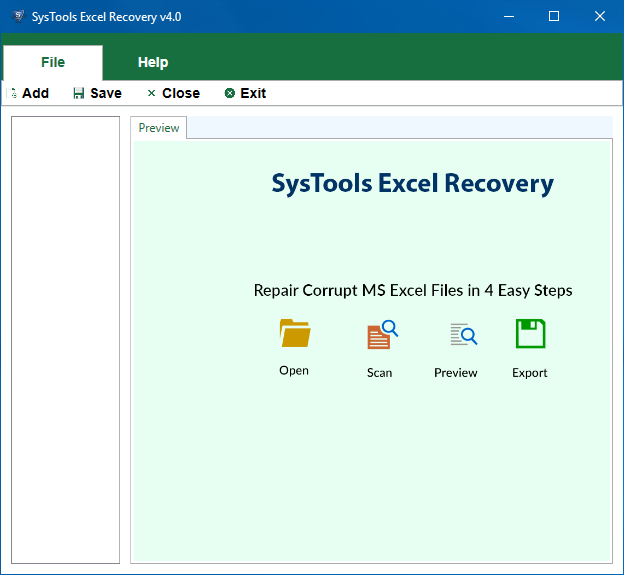This screenshot has height=575, width=624.
Task: Click the yellow Open folder icon
Action: coord(295,333)
